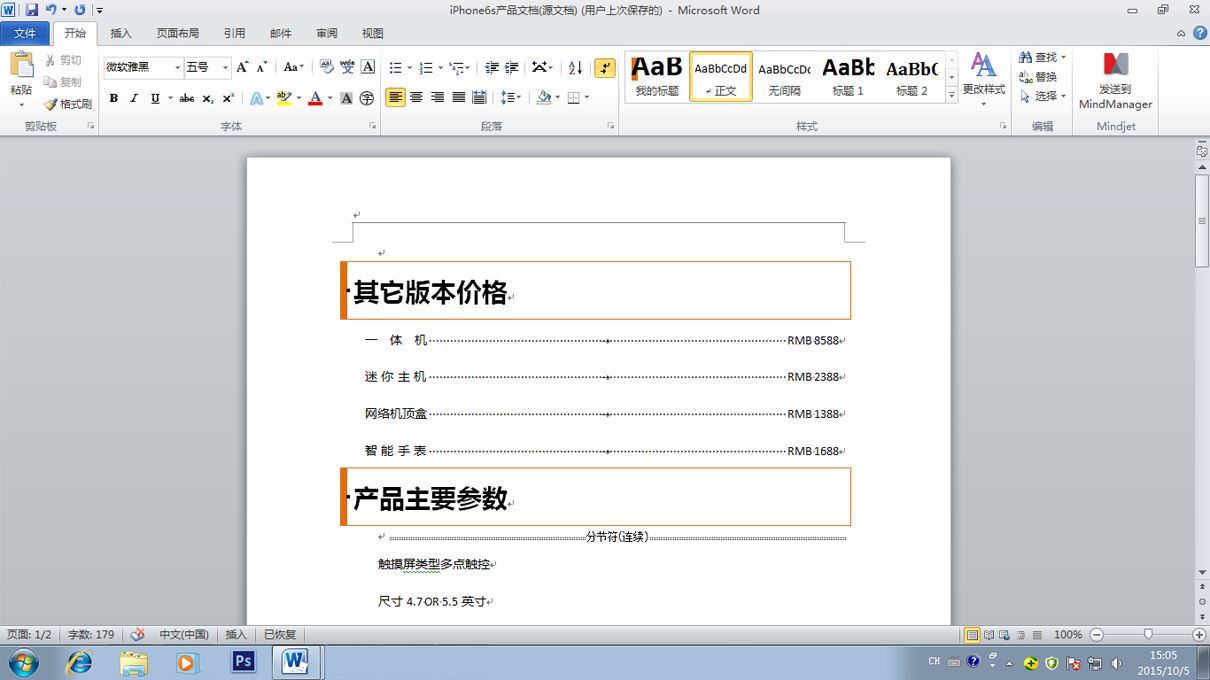The height and width of the screenshot is (680, 1210).
Task: Click the Copy (复制) button
Action: (64, 82)
